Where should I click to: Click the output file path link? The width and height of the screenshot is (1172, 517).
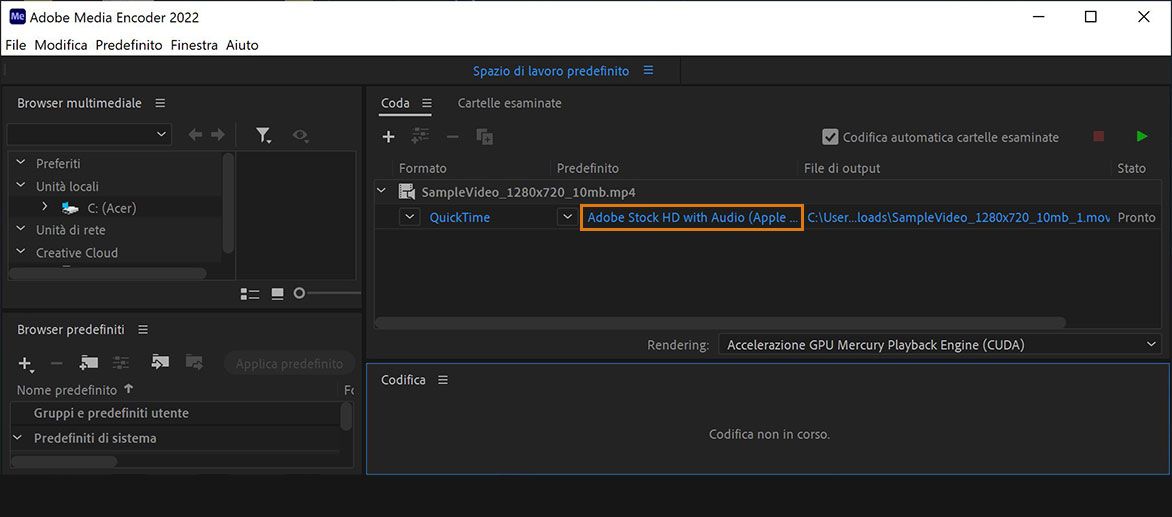pyautogui.click(x=958, y=217)
